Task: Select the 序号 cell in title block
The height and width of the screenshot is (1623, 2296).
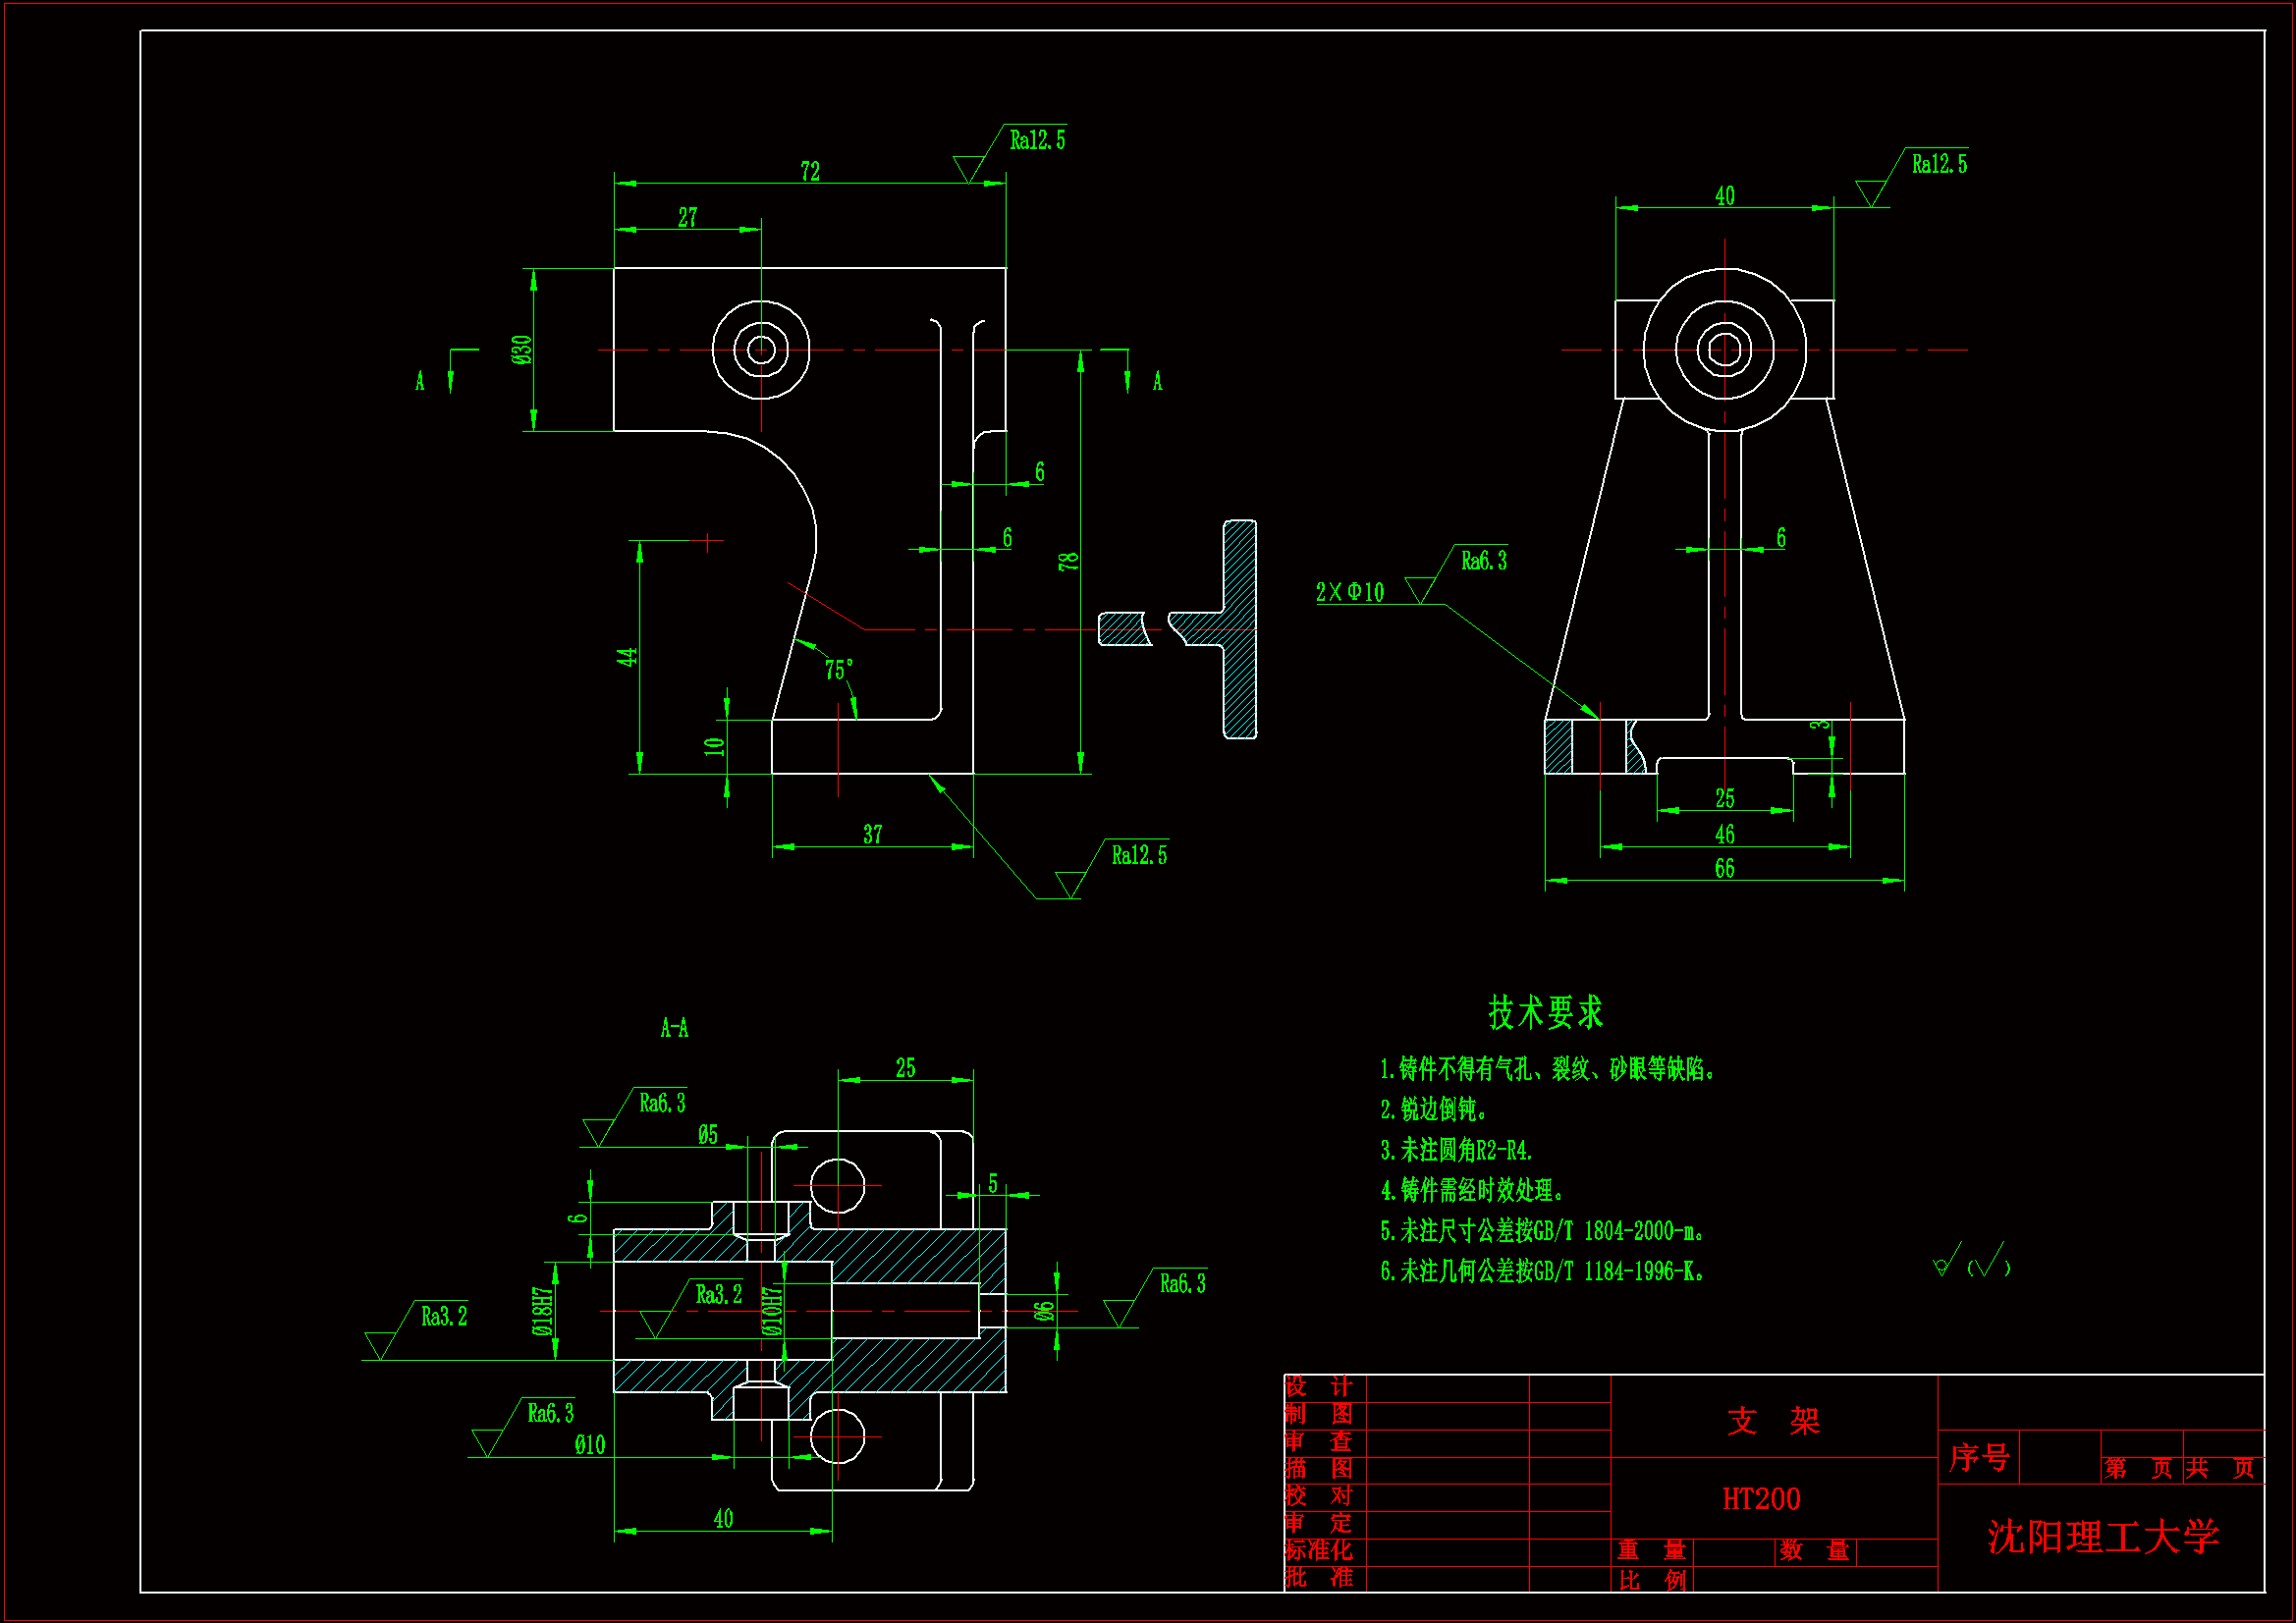Action: [x=1978, y=1458]
